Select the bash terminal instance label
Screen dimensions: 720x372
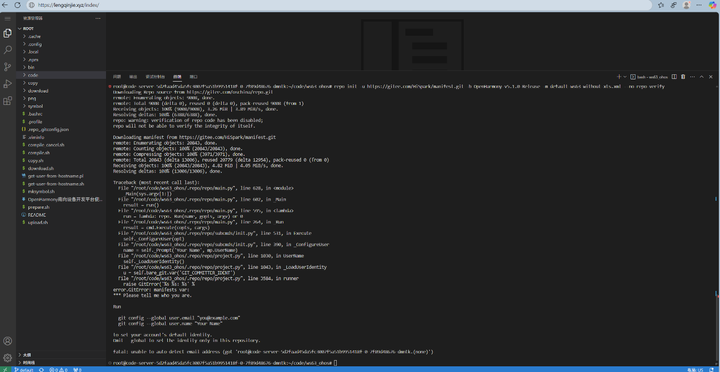pos(649,77)
